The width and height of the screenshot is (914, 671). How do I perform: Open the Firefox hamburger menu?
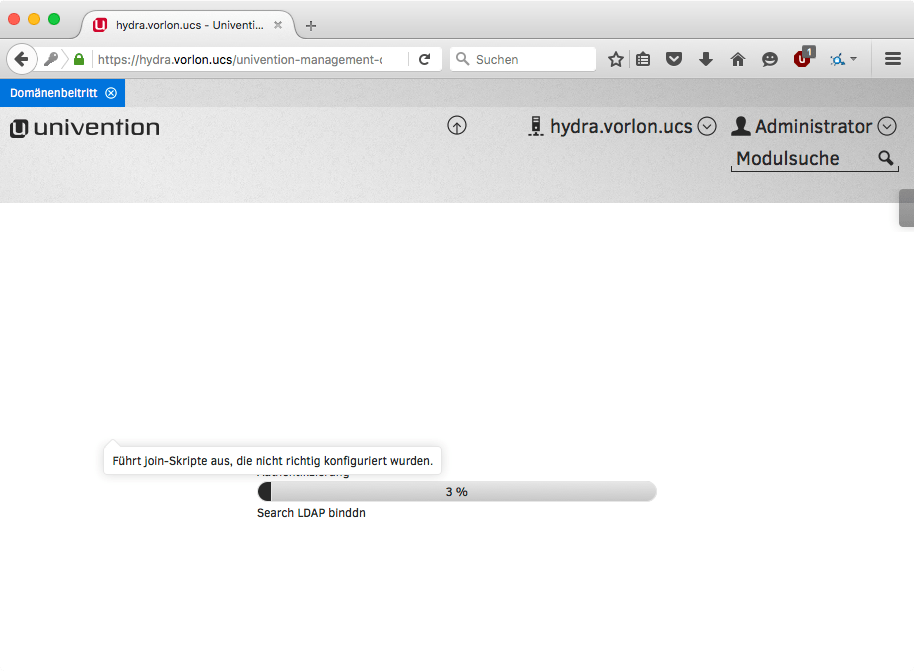click(x=893, y=59)
